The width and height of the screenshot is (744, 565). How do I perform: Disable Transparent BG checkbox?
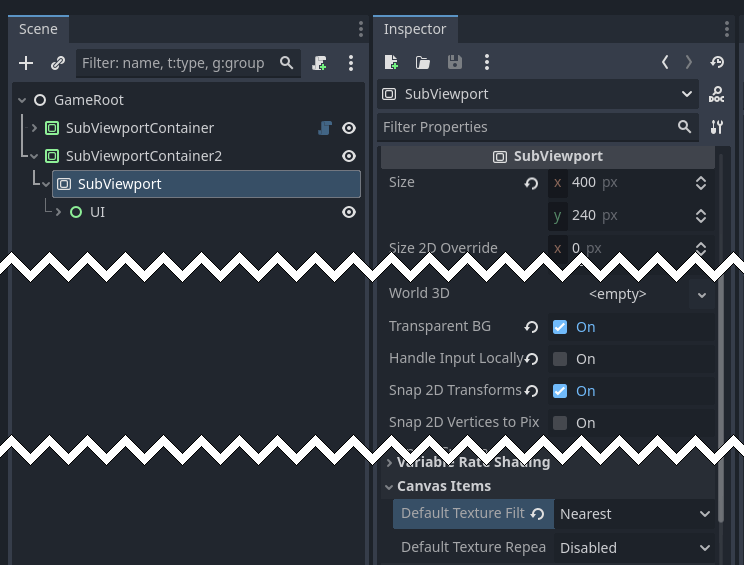click(x=560, y=327)
